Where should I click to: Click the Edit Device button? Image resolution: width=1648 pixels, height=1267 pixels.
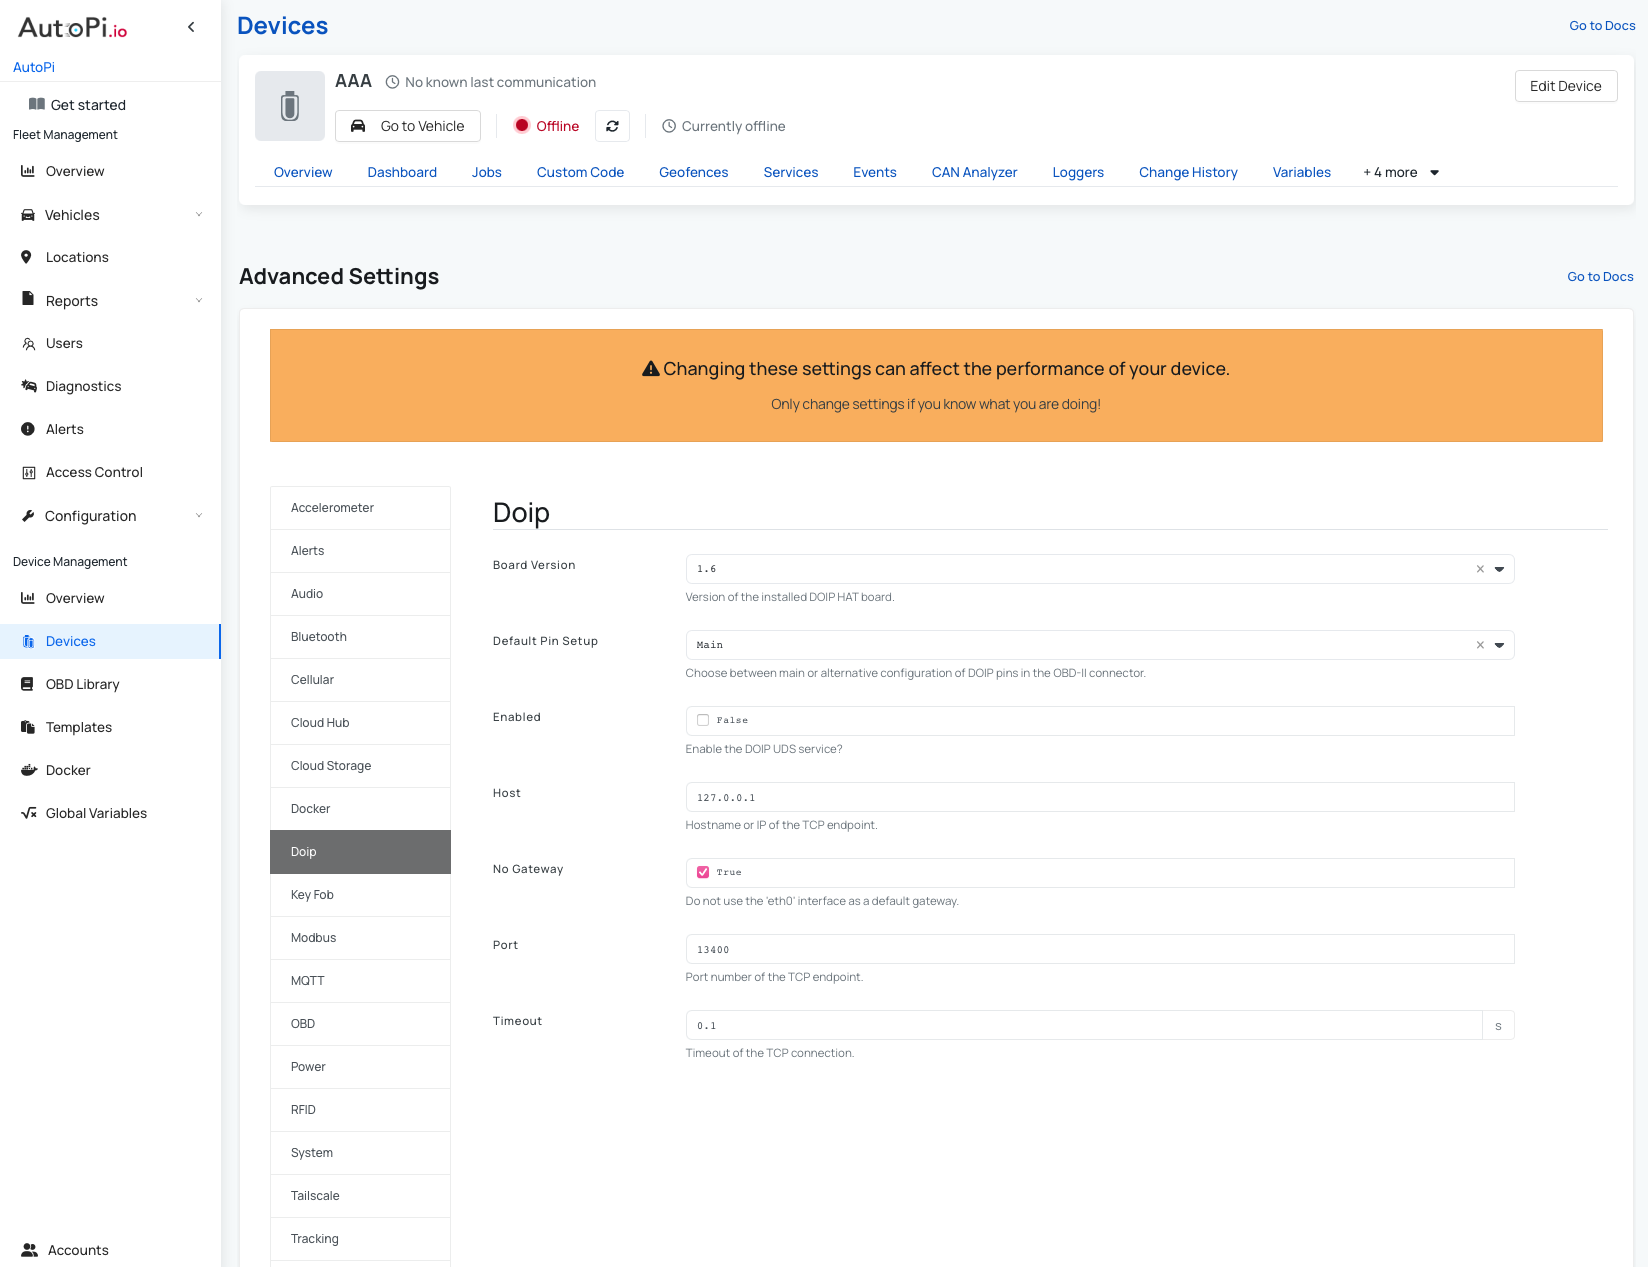pyautogui.click(x=1566, y=86)
